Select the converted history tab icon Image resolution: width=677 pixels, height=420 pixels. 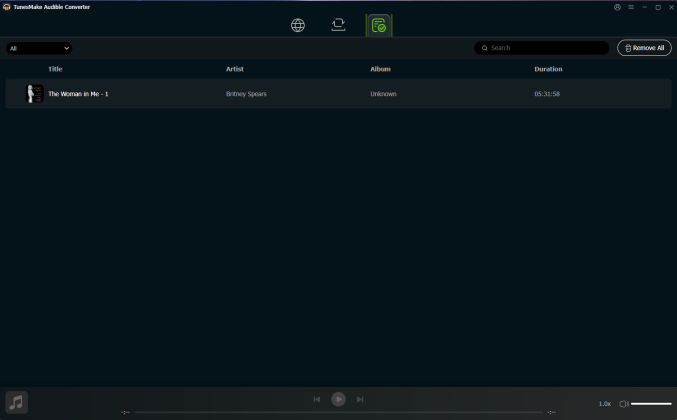coord(379,25)
